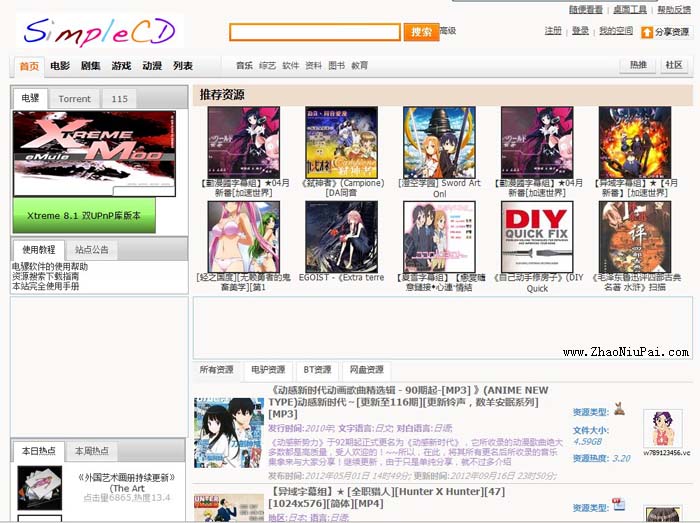The height and width of the screenshot is (523, 700).
Task: Switch to the 使用教程 tab
Action: pos(39,249)
